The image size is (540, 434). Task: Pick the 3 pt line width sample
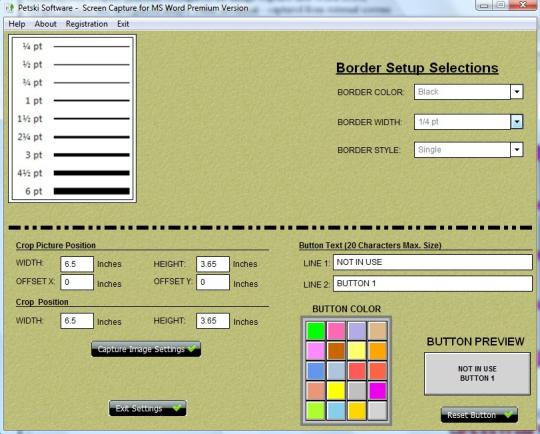tap(76, 155)
